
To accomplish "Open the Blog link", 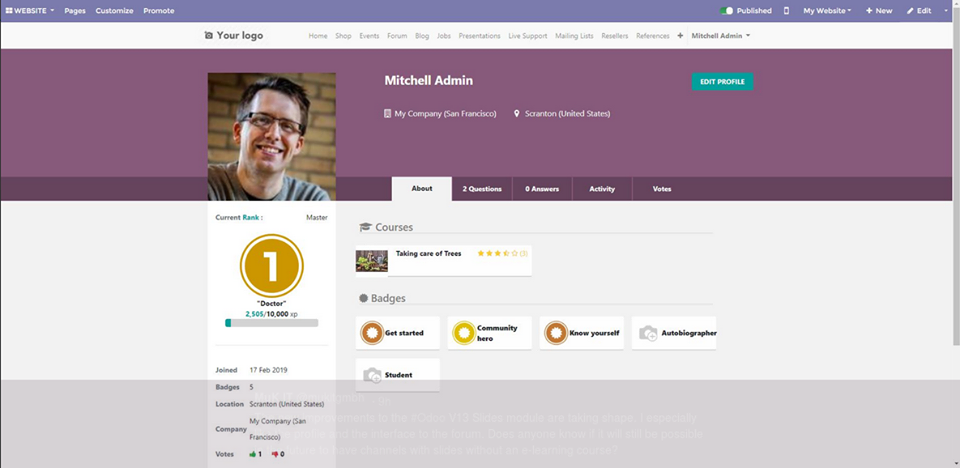I will 422,36.
